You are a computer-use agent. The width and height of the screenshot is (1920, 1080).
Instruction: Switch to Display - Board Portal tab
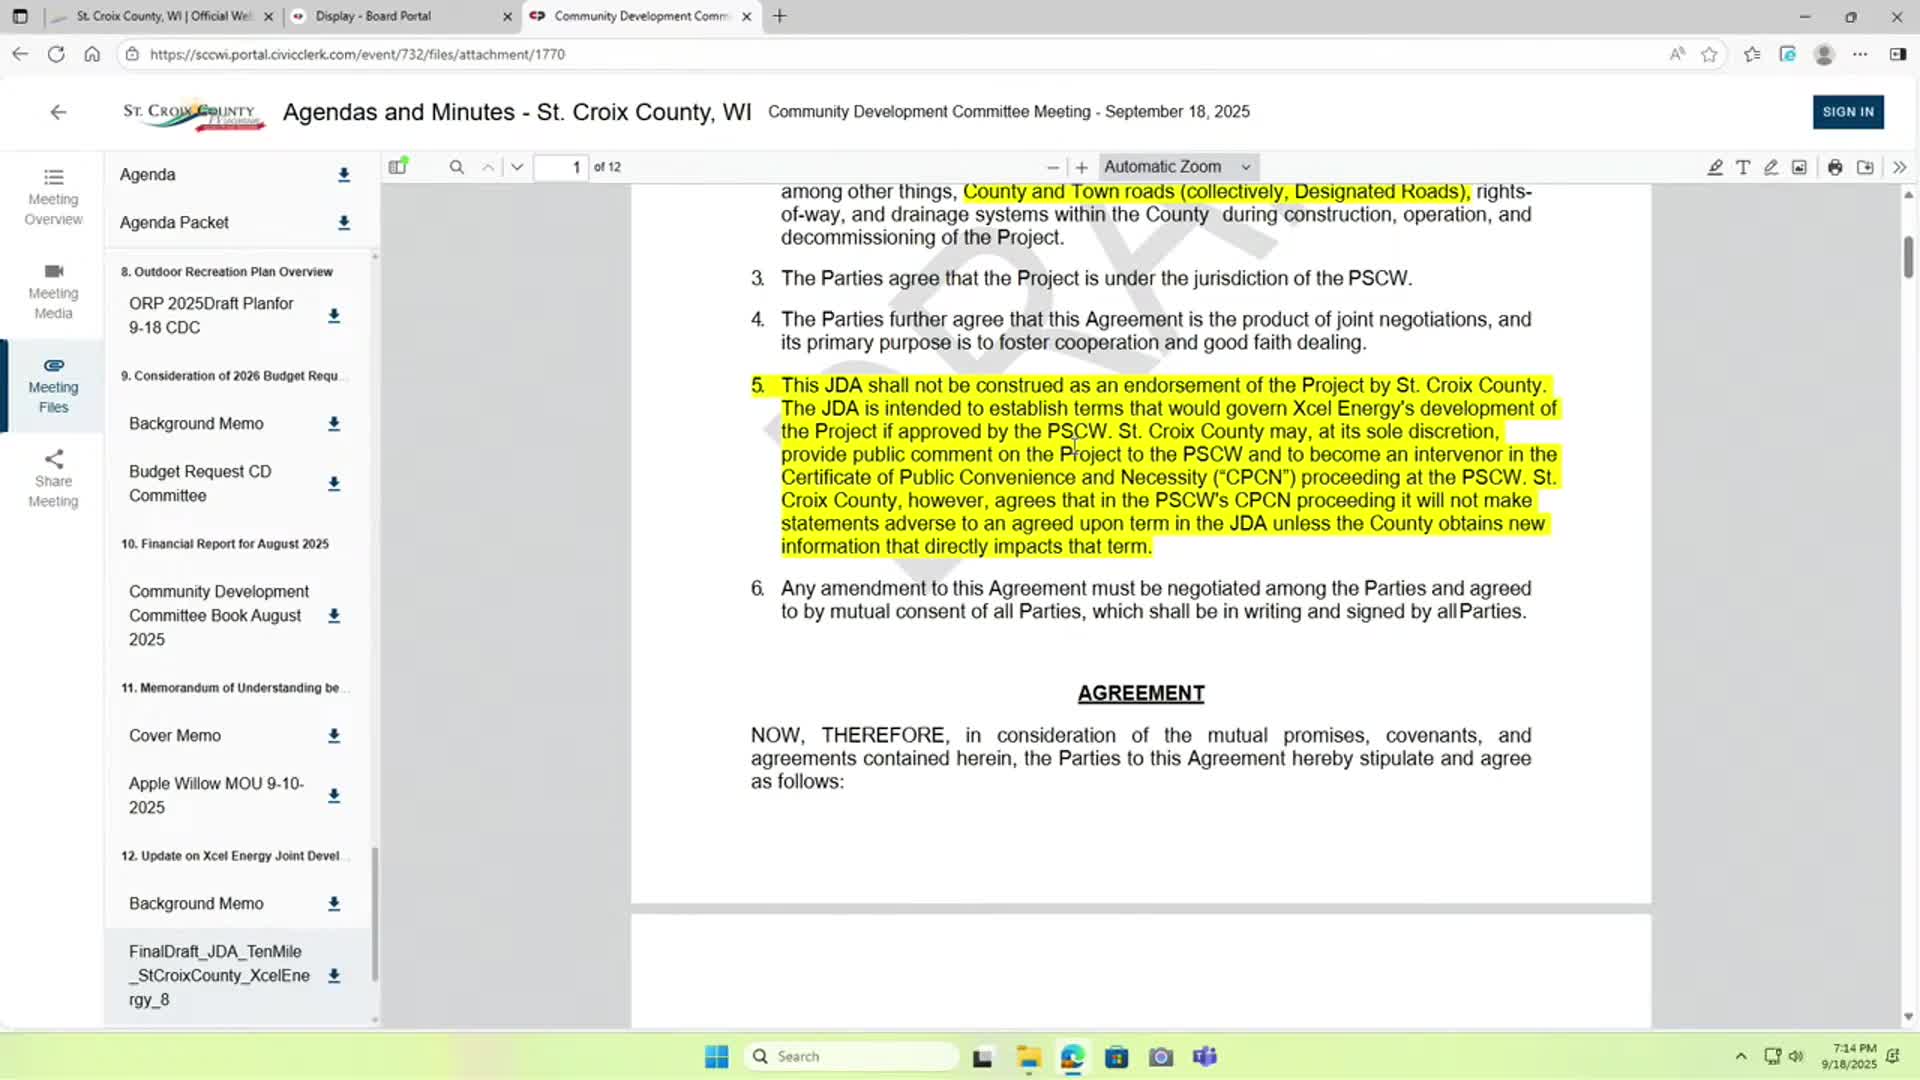(400, 16)
